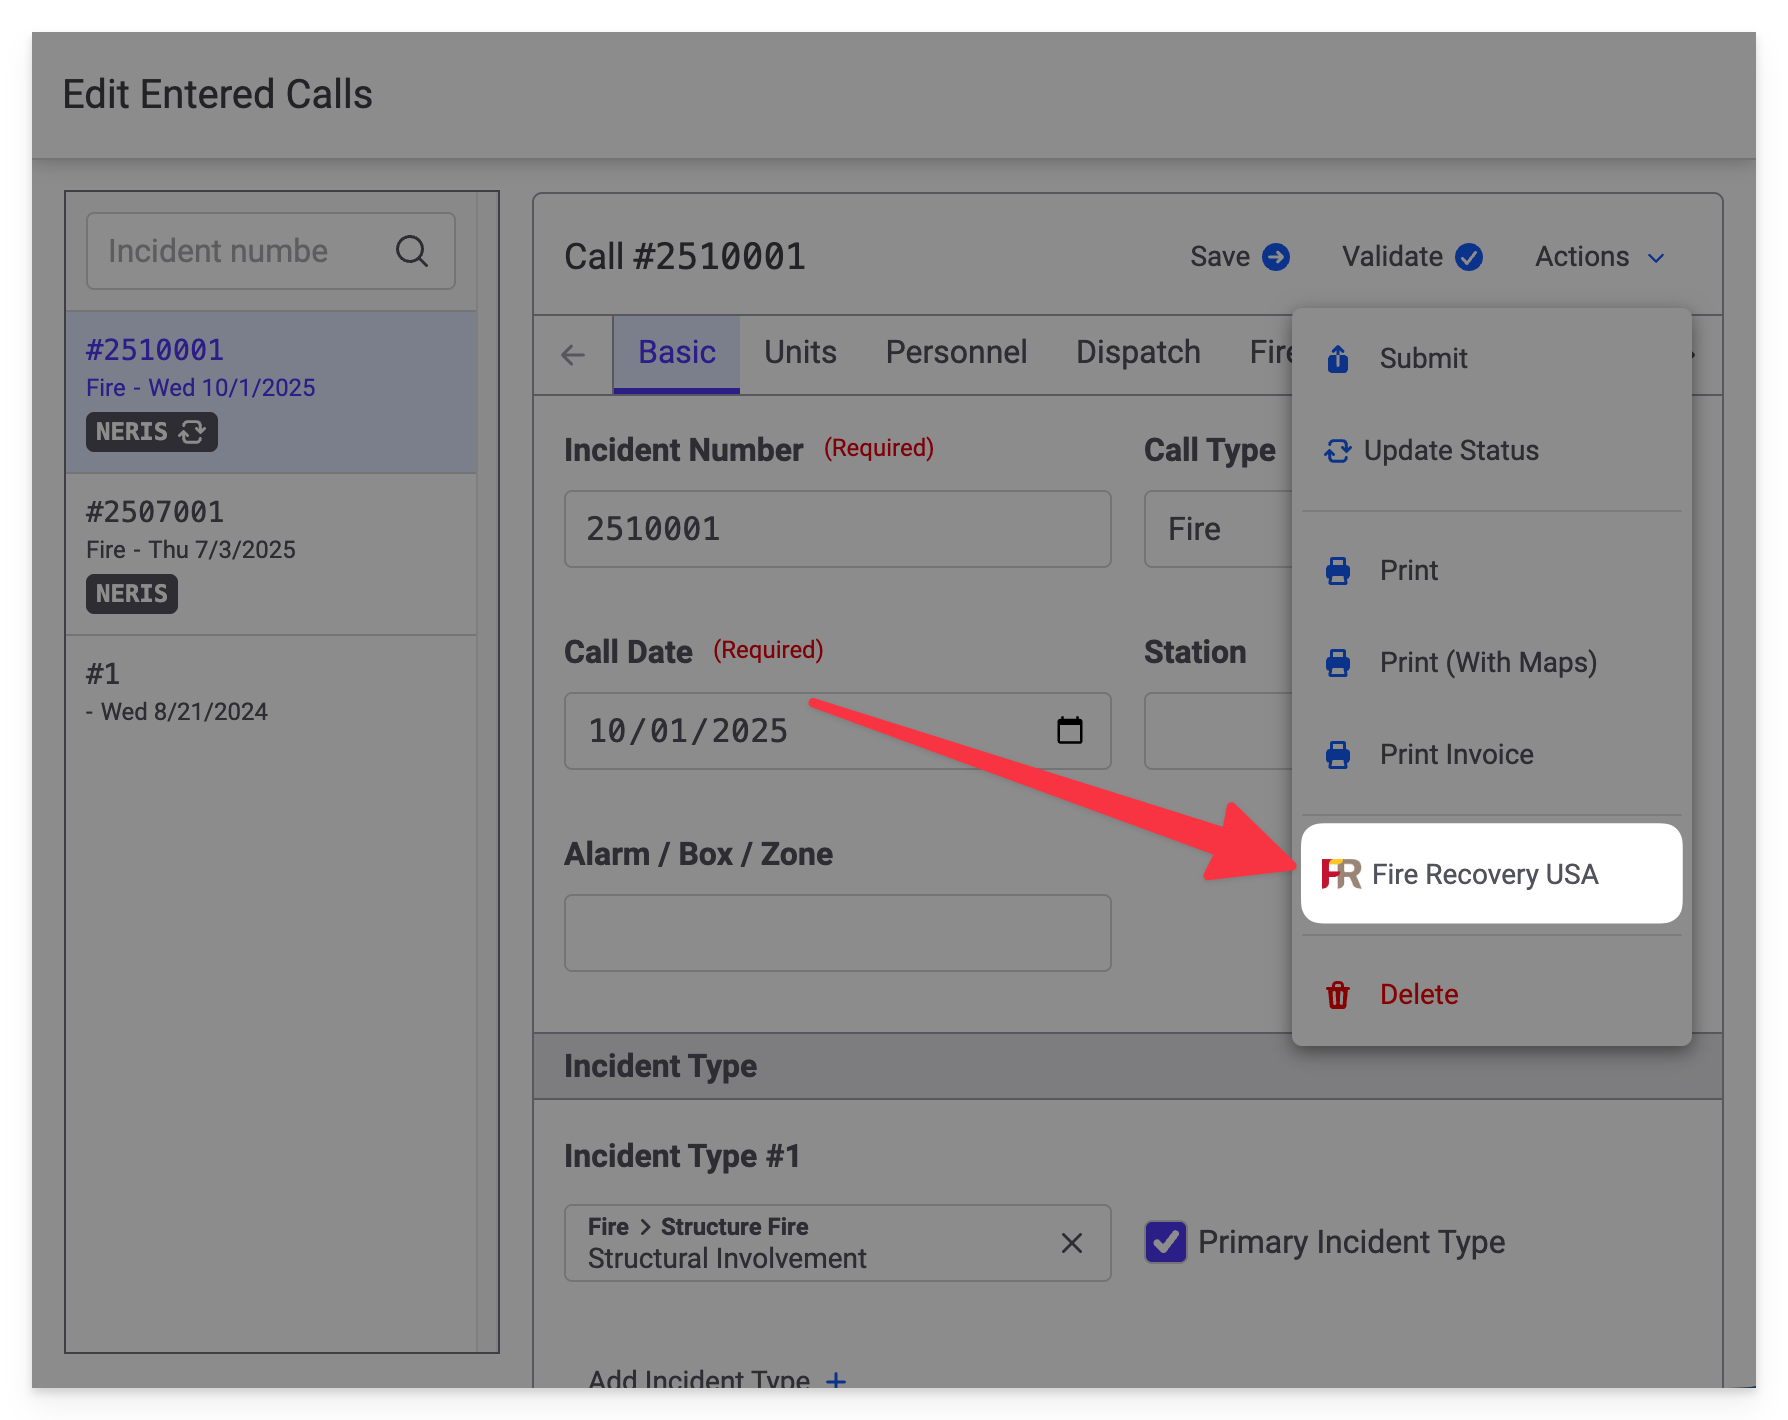Click Update Status in the Actions menu

pyautogui.click(x=1450, y=451)
